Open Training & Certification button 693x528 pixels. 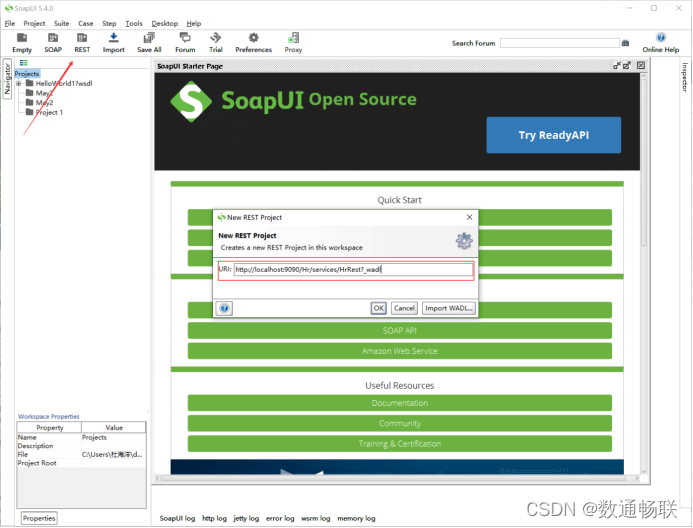(x=400, y=444)
